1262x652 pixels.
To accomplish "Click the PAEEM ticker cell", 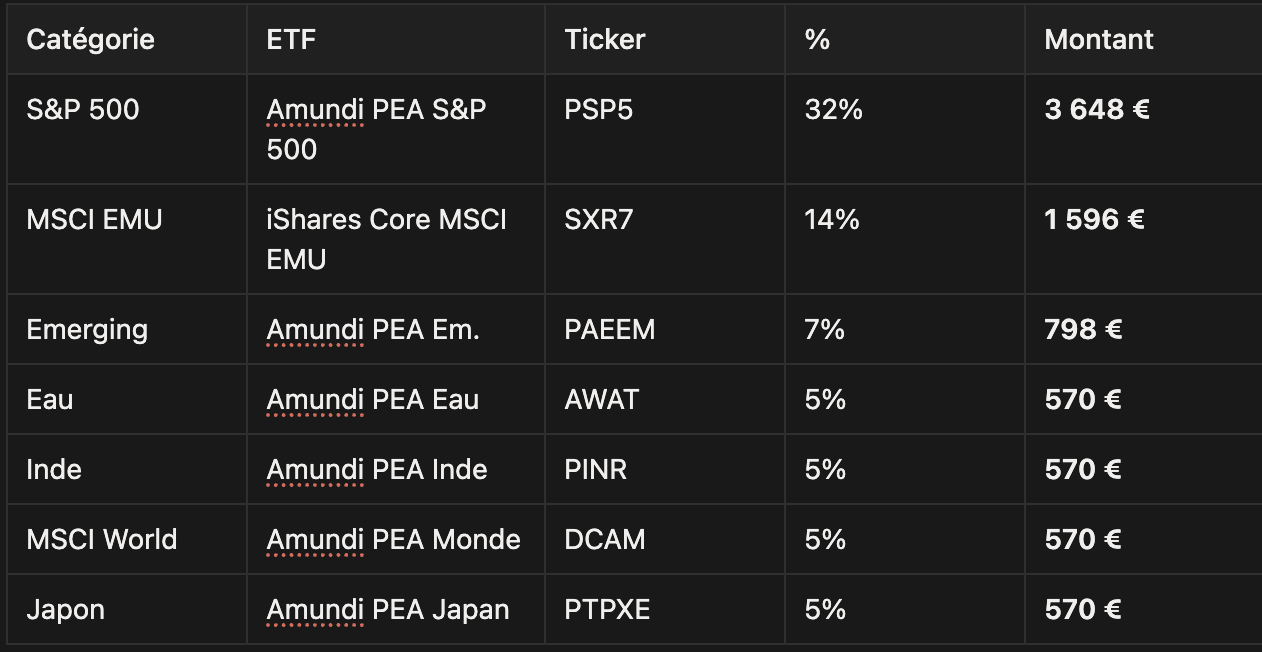I will pyautogui.click(x=609, y=330).
